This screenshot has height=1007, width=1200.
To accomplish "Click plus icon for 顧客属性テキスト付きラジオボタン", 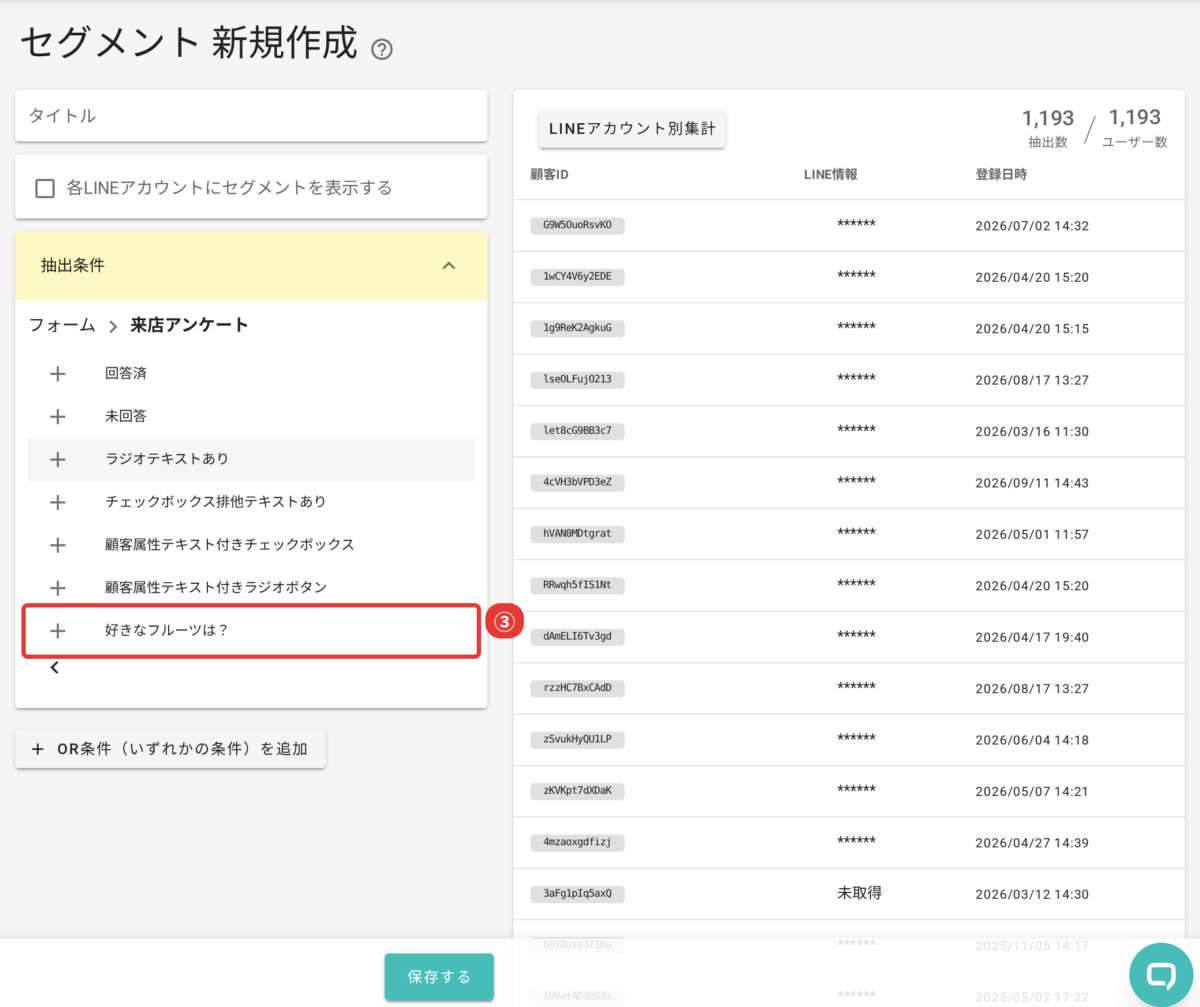I will pos(57,588).
